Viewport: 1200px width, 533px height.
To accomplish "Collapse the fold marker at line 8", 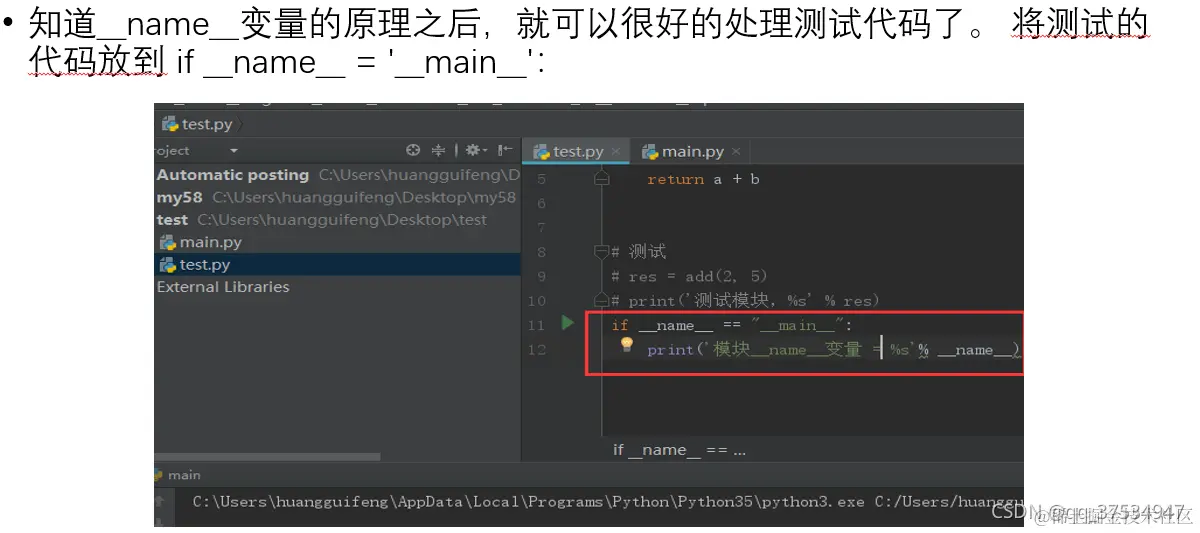I will 601,251.
